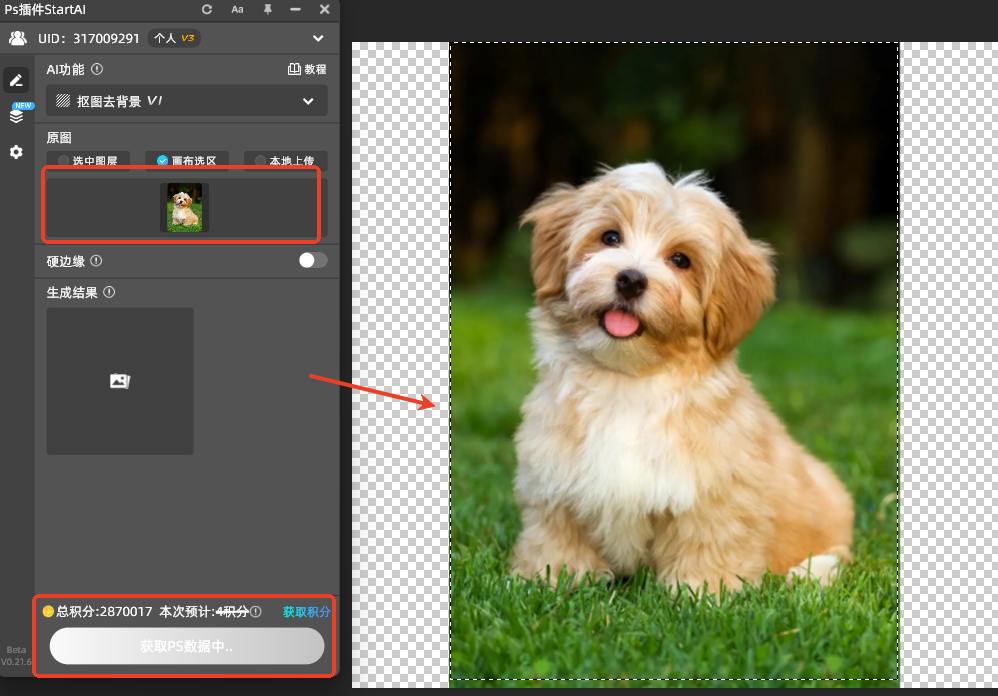The width and height of the screenshot is (998, 696).
Task: Expand the UID account chevron
Action: click(318, 39)
